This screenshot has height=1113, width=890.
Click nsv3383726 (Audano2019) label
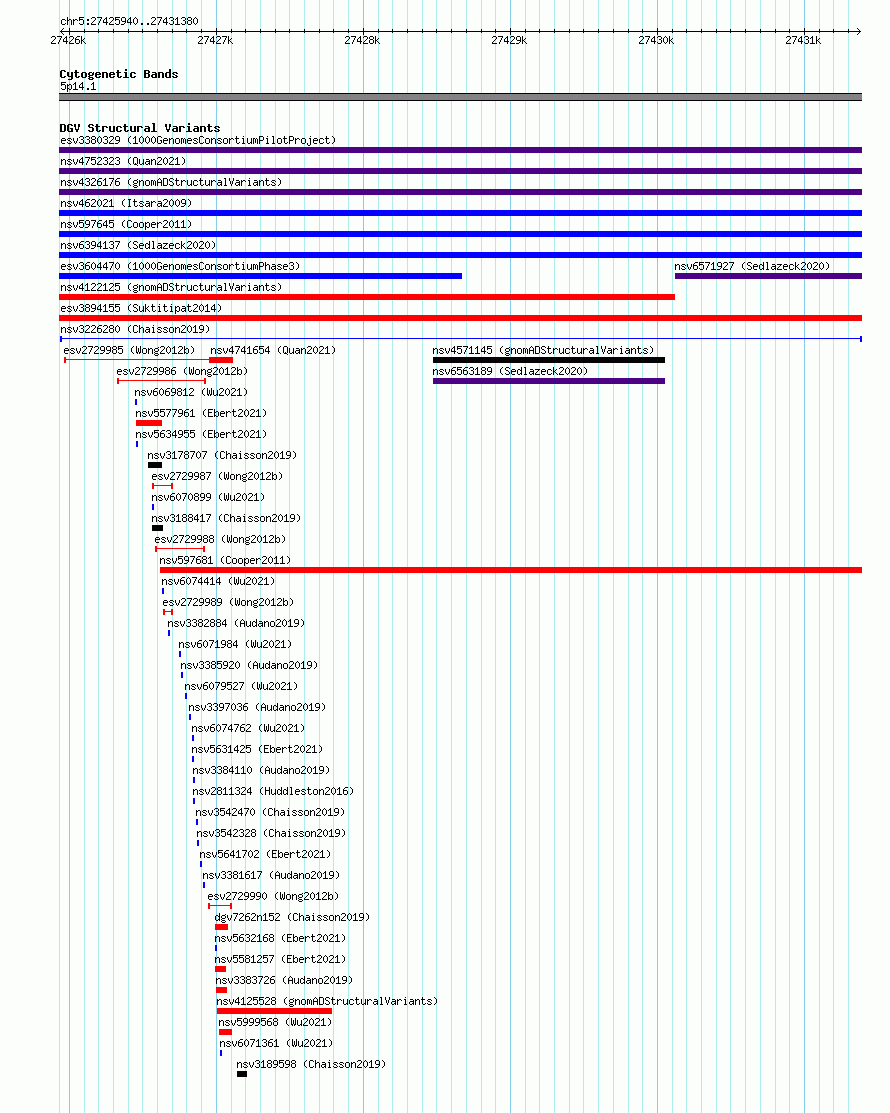(285, 980)
